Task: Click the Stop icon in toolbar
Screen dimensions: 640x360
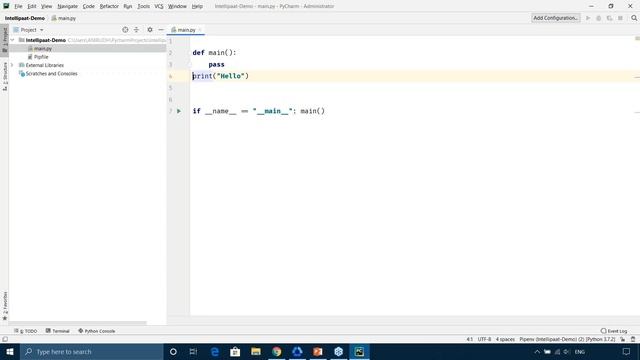Action: coord(620,18)
